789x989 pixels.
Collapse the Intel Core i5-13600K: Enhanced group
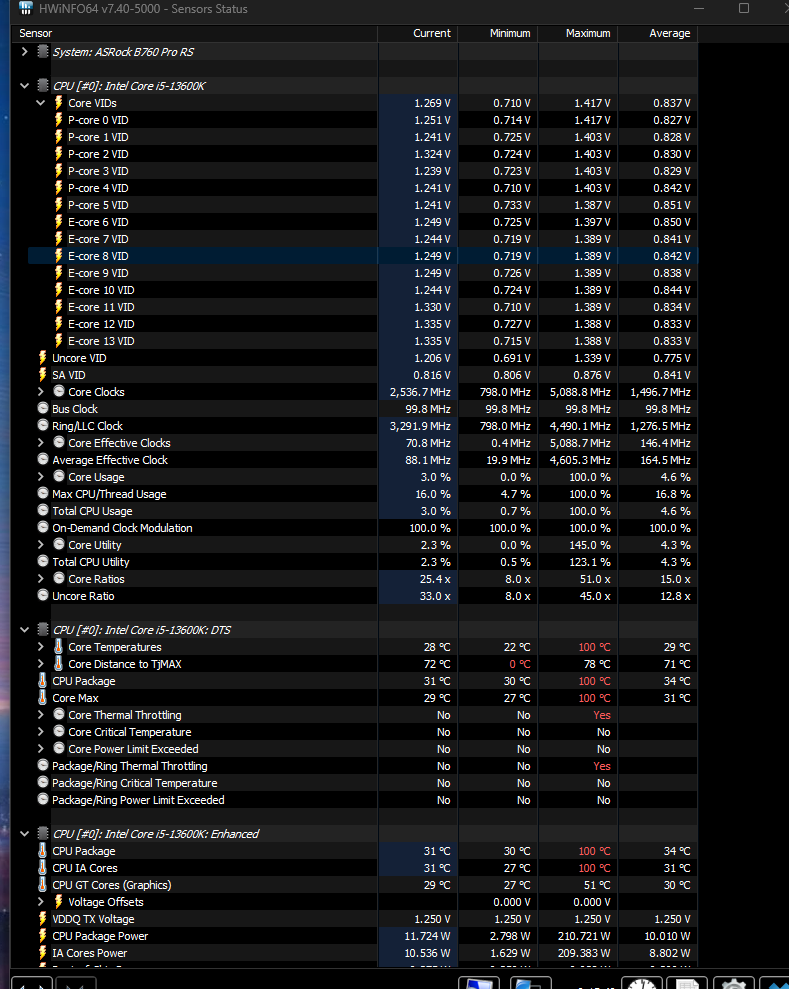coord(25,834)
